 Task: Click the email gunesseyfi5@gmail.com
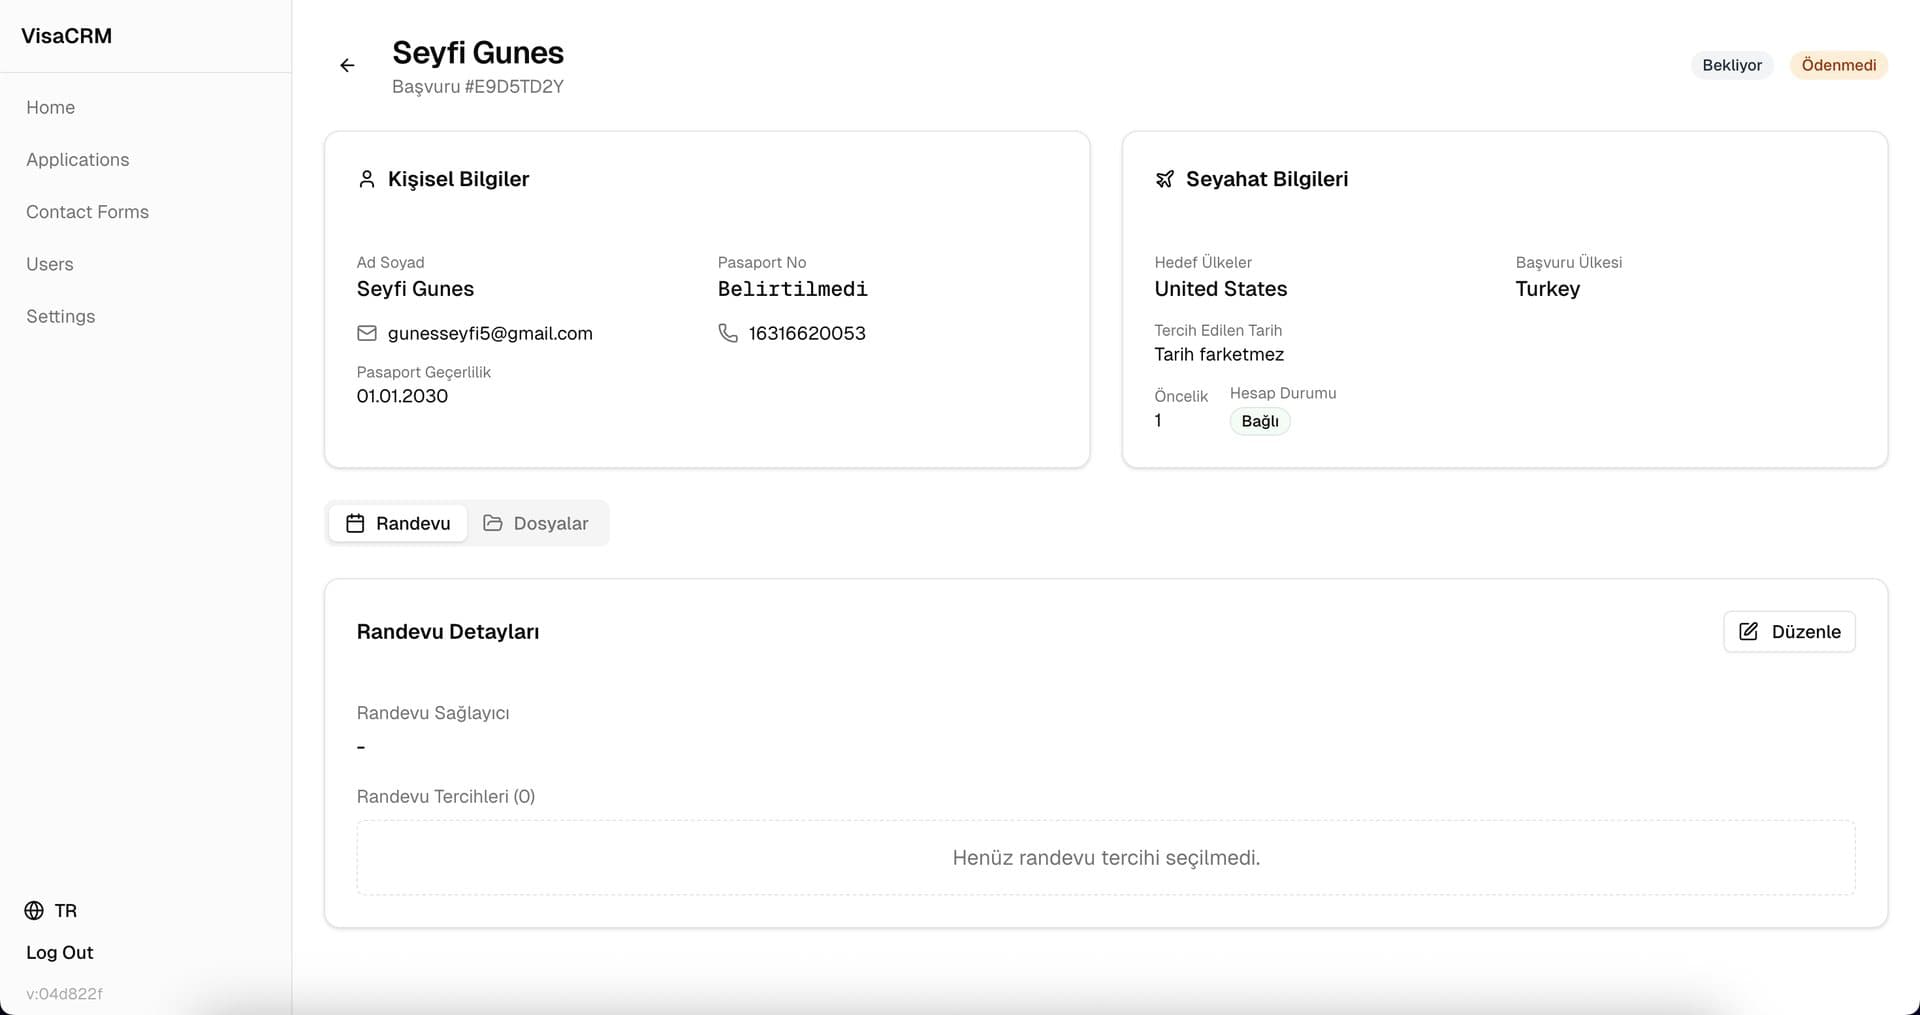click(490, 333)
